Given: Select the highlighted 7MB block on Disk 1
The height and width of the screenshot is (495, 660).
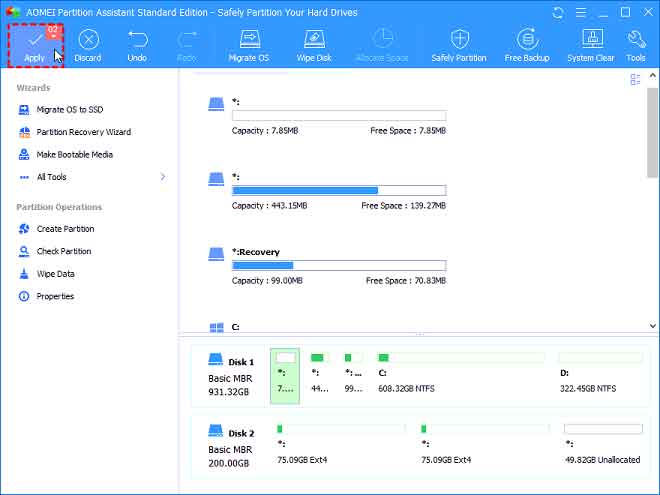Looking at the screenshot, I should tap(285, 376).
